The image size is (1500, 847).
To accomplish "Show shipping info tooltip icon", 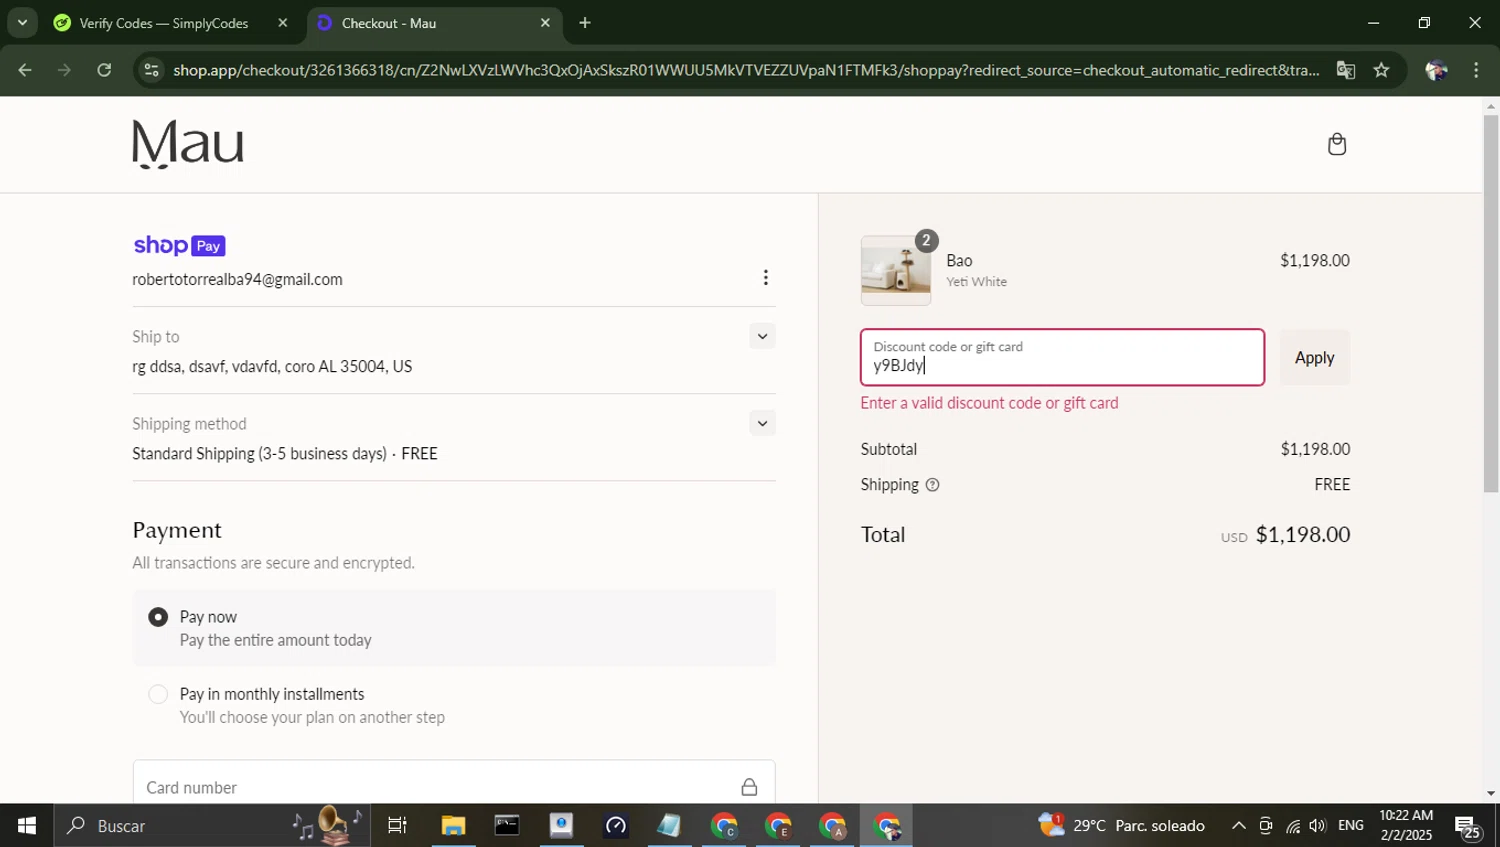I will (x=932, y=485).
